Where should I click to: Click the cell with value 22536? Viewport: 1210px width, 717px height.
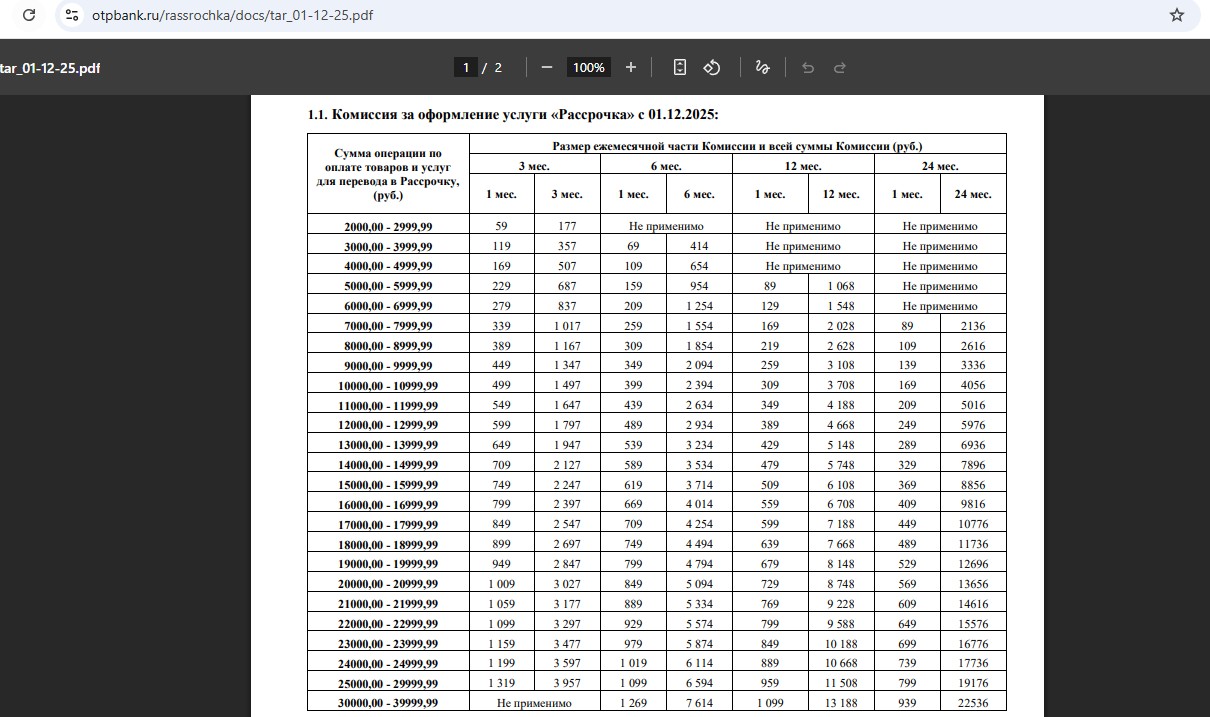click(972, 703)
